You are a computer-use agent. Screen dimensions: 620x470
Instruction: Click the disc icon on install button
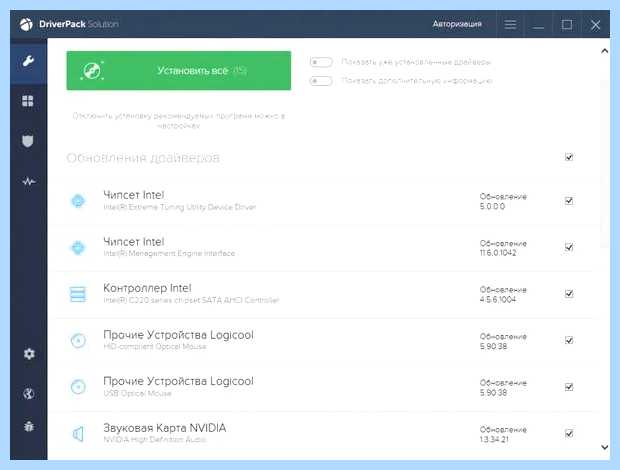(x=92, y=71)
